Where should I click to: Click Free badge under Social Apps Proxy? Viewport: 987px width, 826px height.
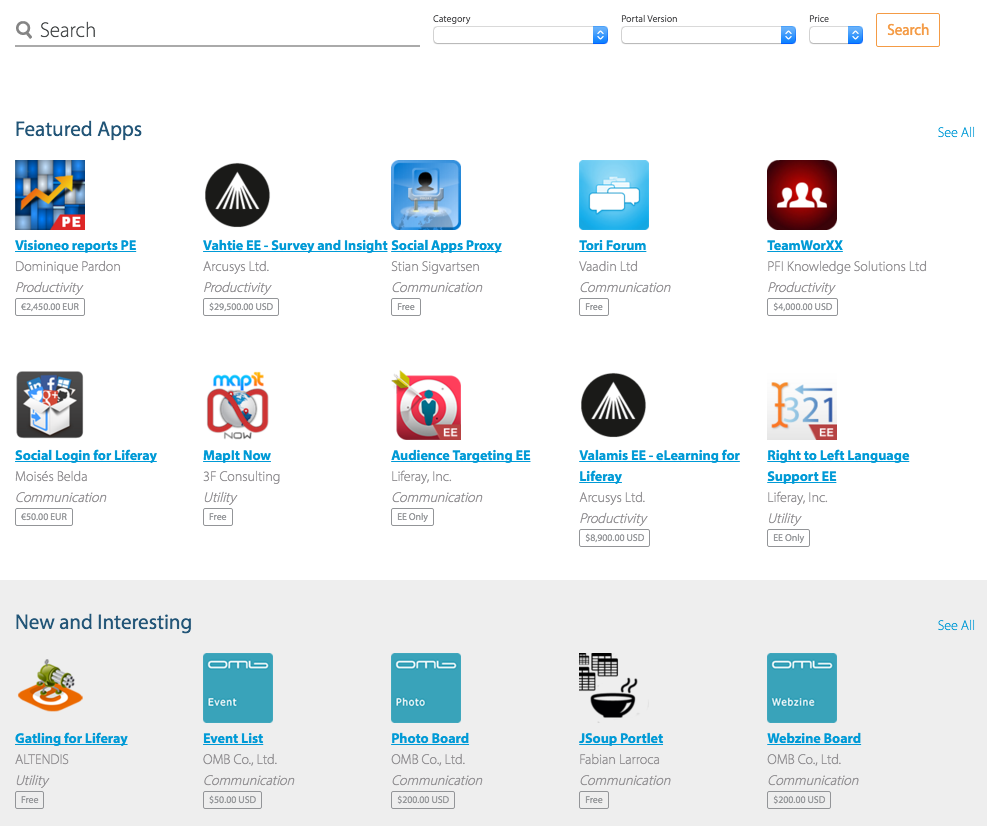pos(405,307)
